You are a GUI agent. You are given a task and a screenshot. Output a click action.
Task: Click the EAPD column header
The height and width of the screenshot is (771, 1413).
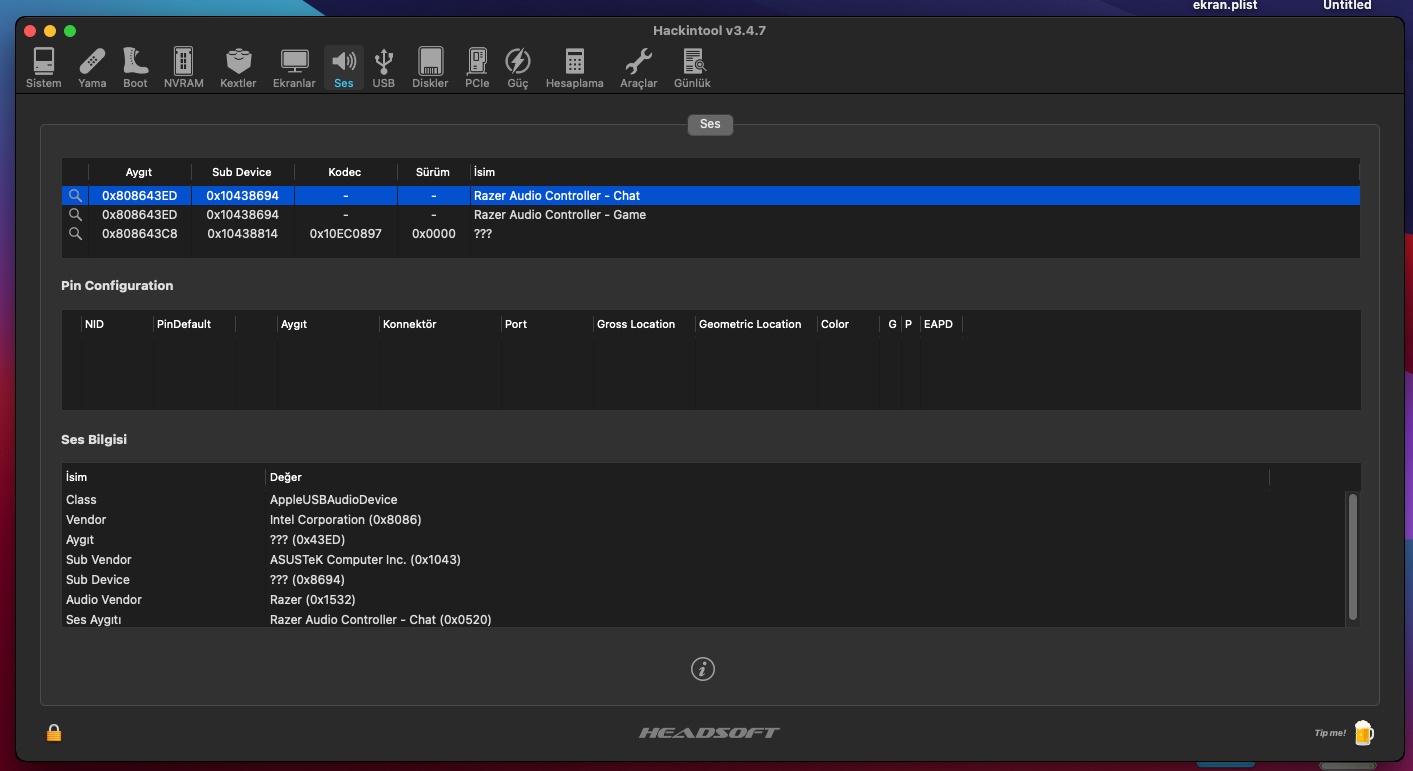(x=938, y=324)
